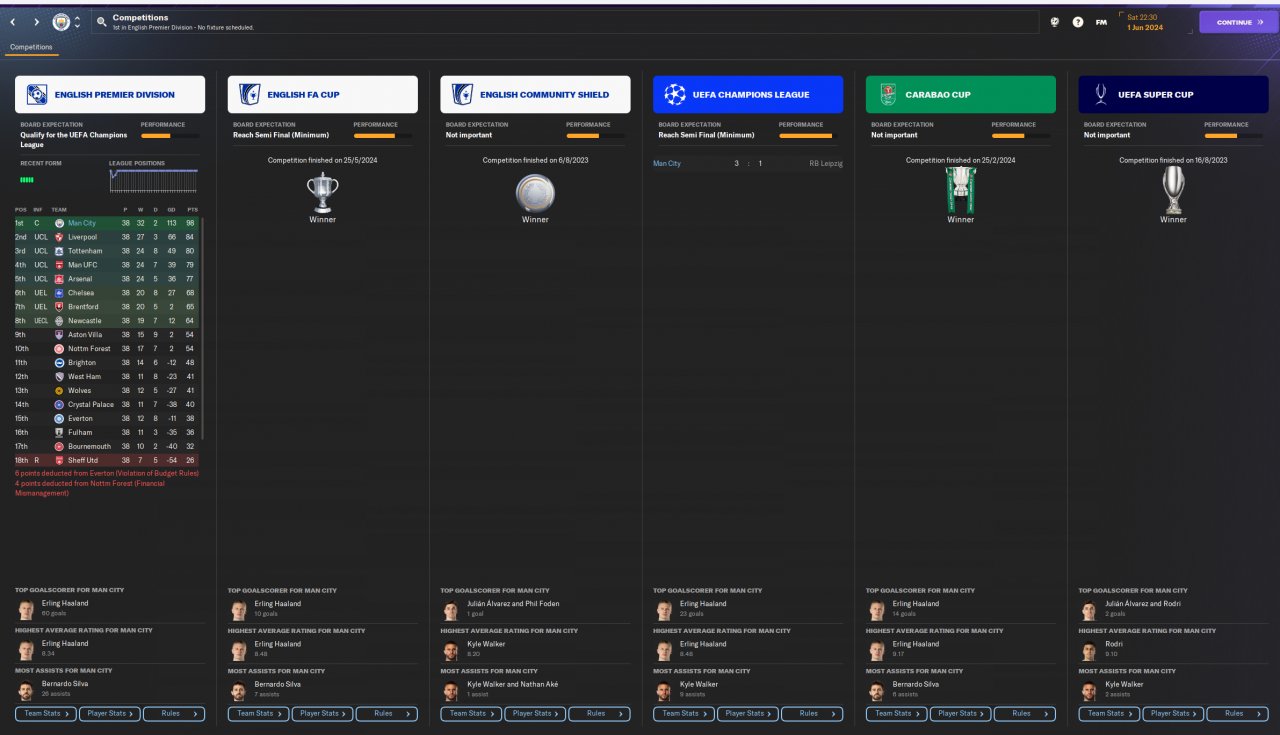This screenshot has width=1280, height=735.
Task: Open the English FA Cup header
Action: point(323,95)
